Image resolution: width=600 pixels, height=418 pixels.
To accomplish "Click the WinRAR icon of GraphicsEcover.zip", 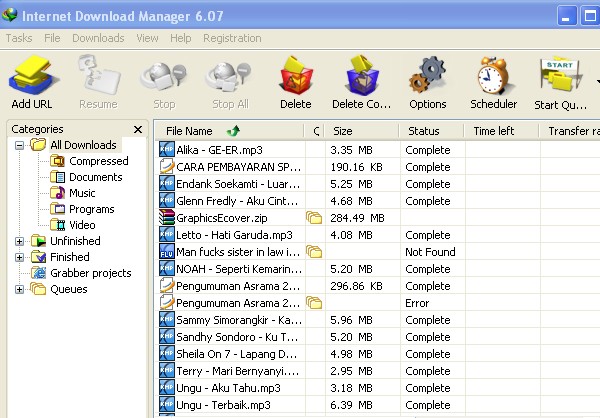I will click(x=167, y=217).
